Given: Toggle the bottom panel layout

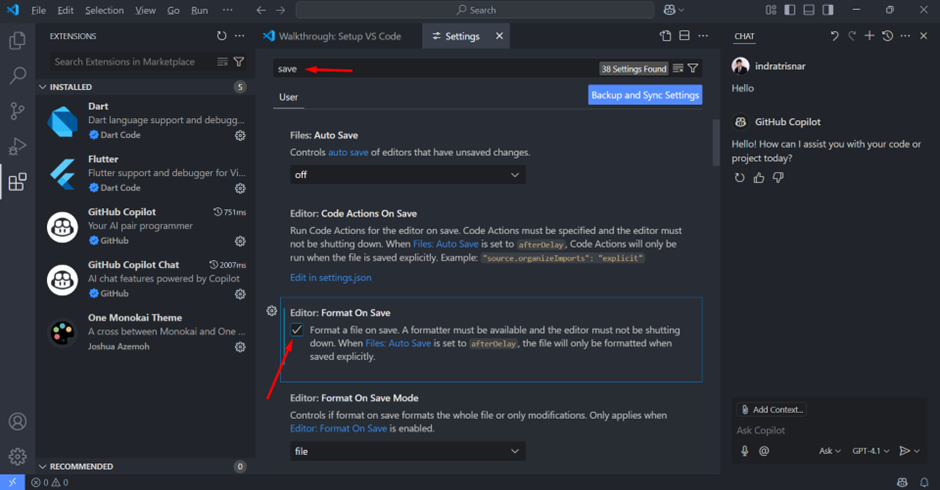Looking at the screenshot, I should point(809,10).
